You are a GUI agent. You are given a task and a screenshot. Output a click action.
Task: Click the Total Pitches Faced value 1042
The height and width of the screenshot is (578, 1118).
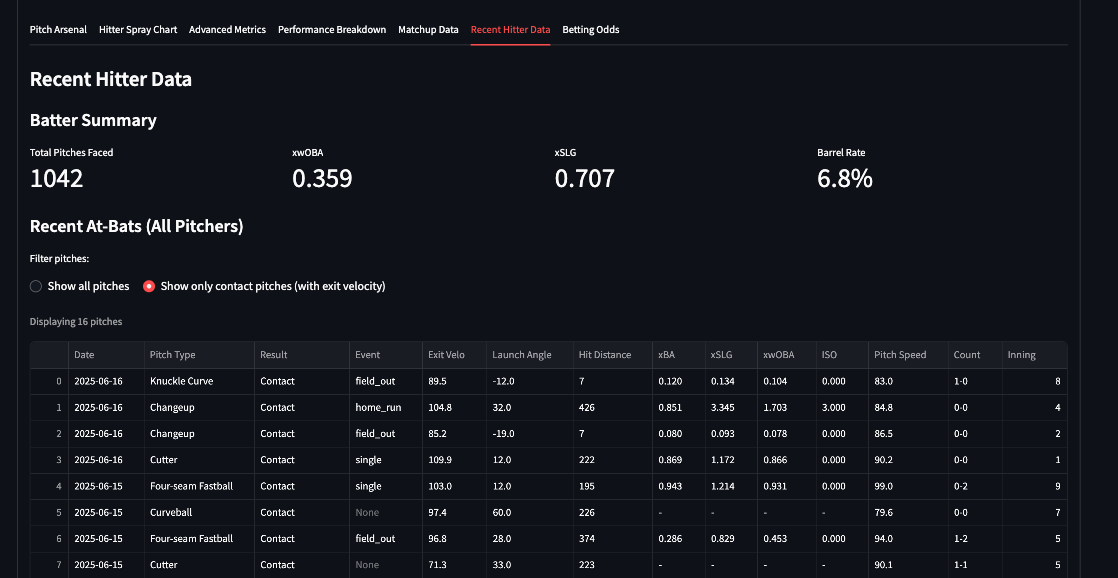(x=56, y=180)
